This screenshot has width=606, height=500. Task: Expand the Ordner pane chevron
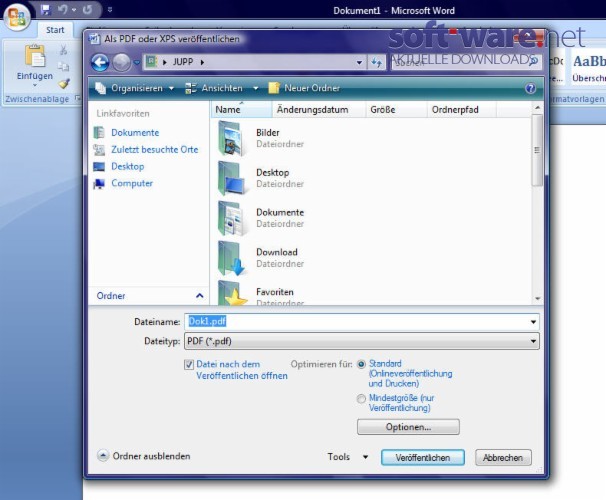coord(199,296)
